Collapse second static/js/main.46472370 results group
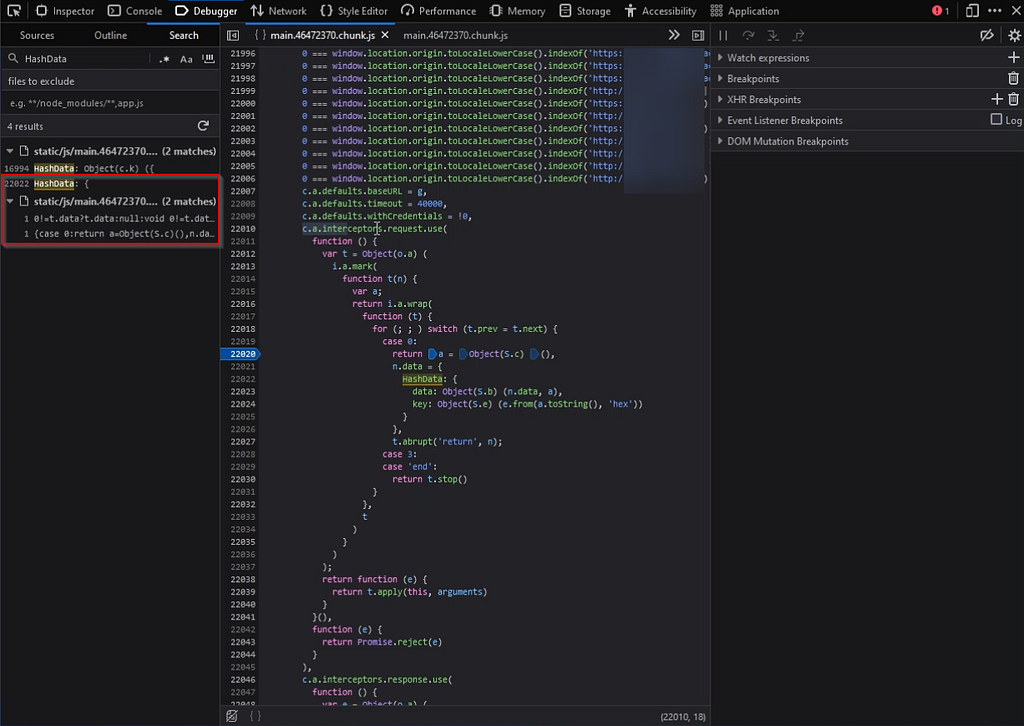The image size is (1024, 726). point(10,201)
